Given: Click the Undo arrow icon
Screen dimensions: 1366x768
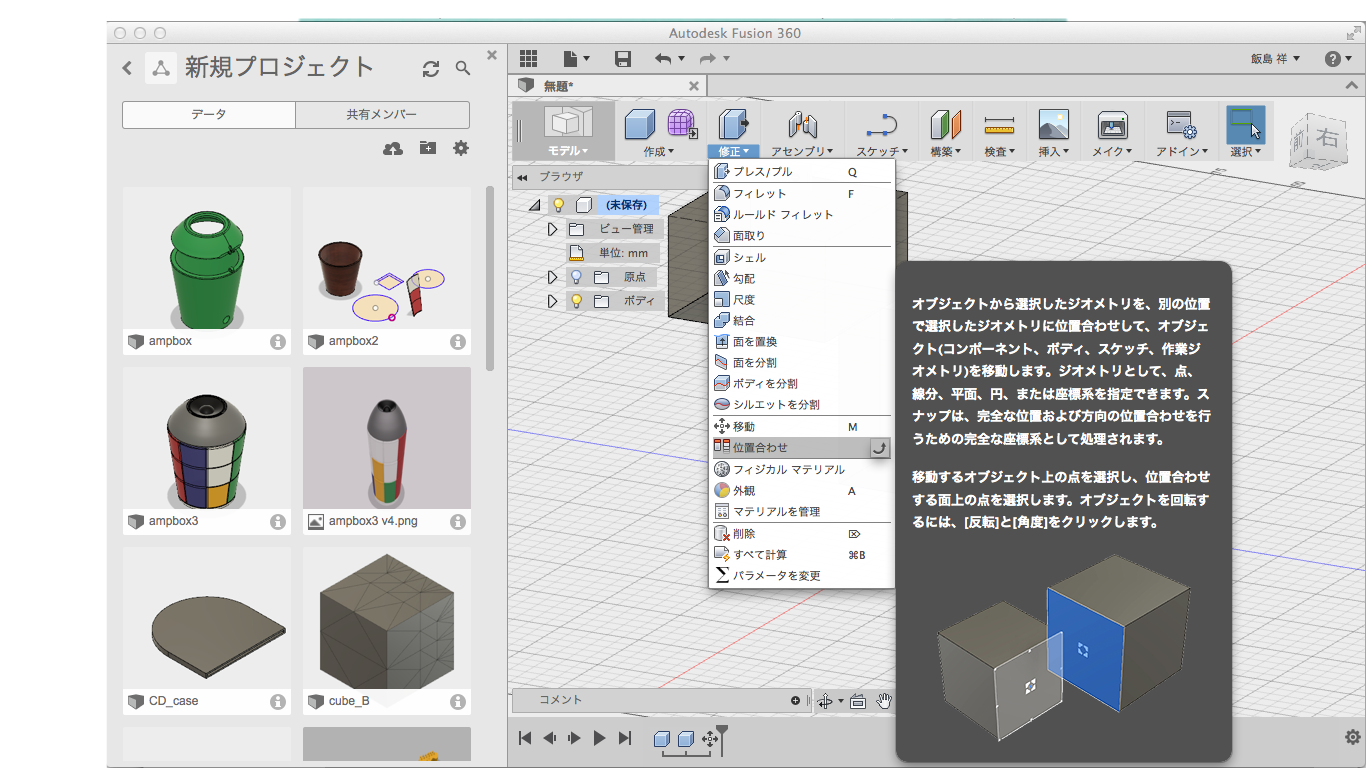Looking at the screenshot, I should coord(663,59).
